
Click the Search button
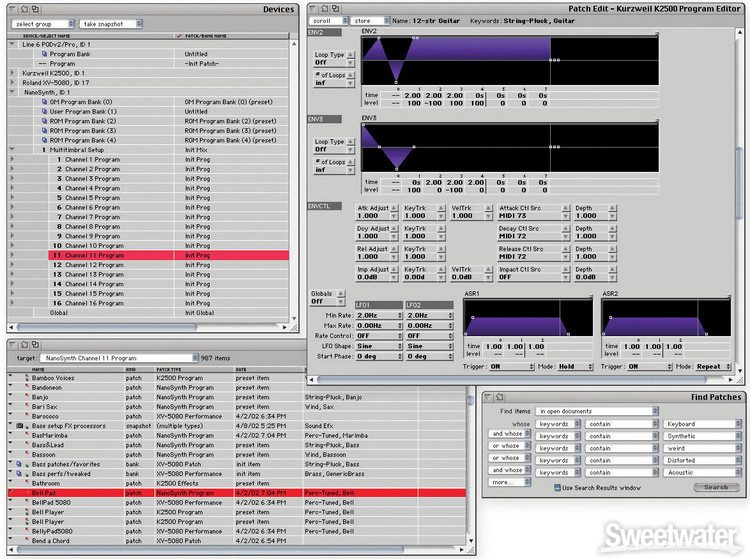(715, 487)
